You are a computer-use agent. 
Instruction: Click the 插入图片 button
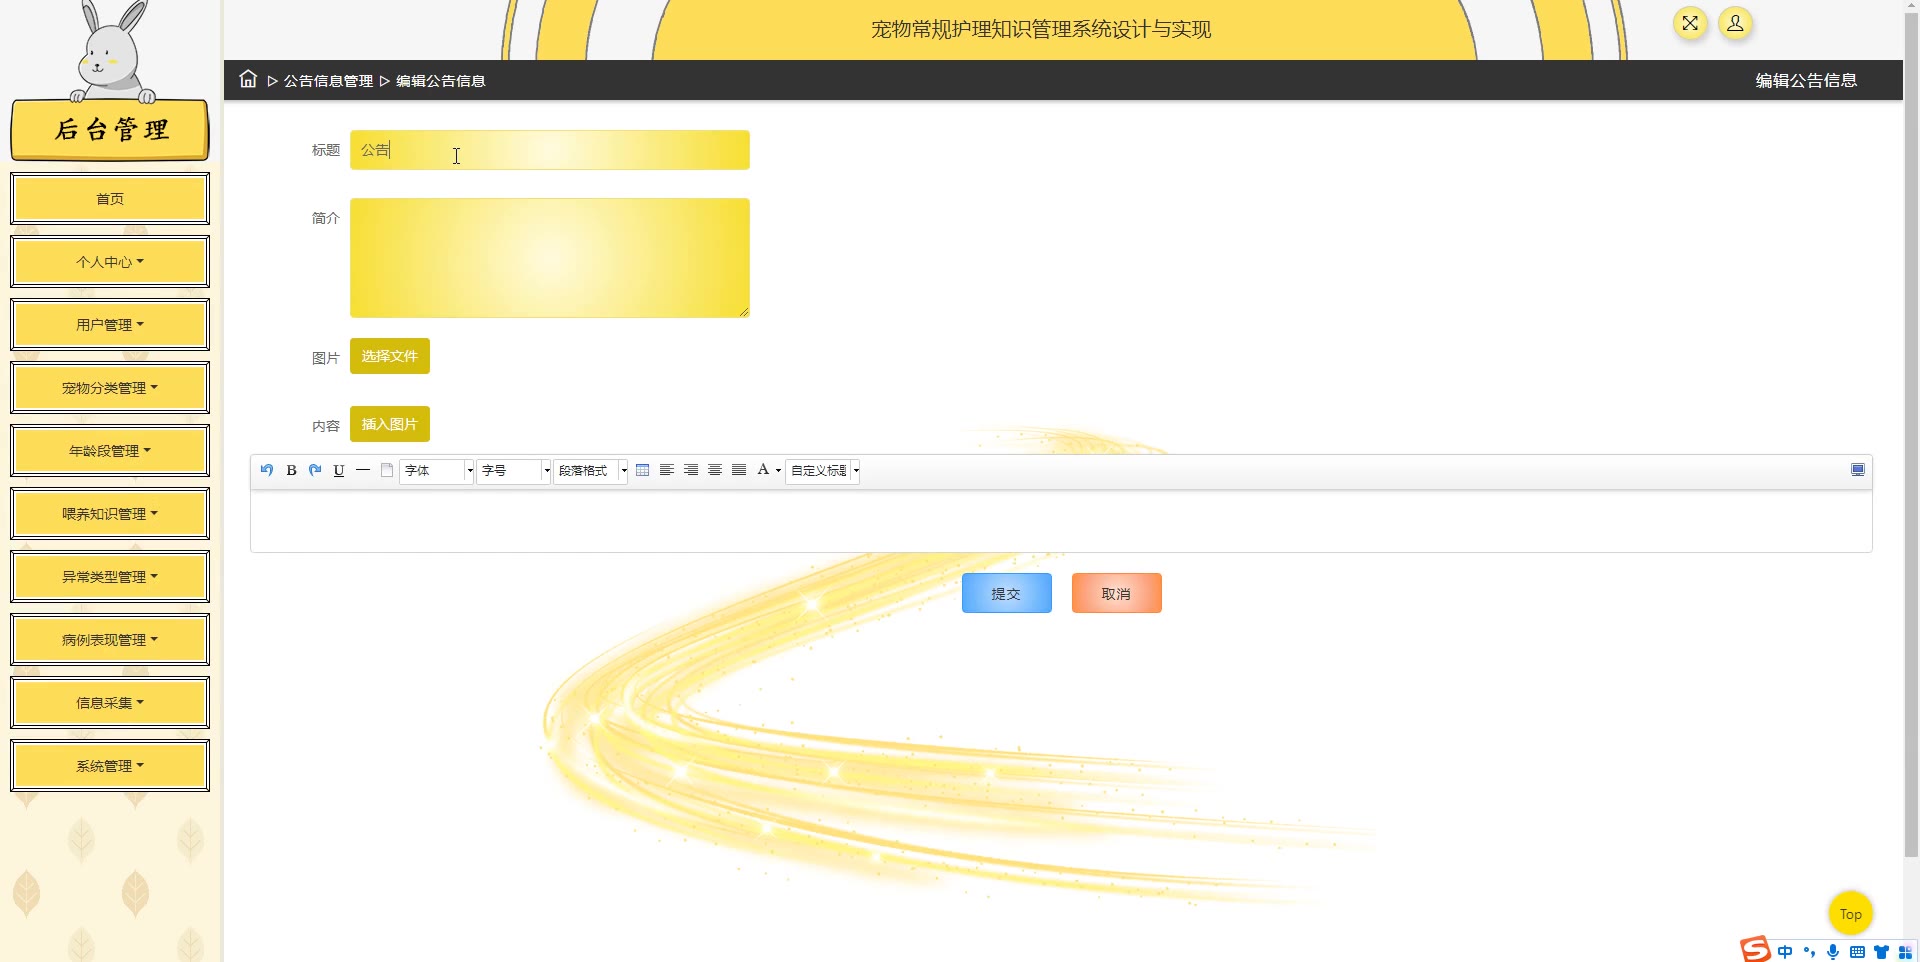click(390, 424)
